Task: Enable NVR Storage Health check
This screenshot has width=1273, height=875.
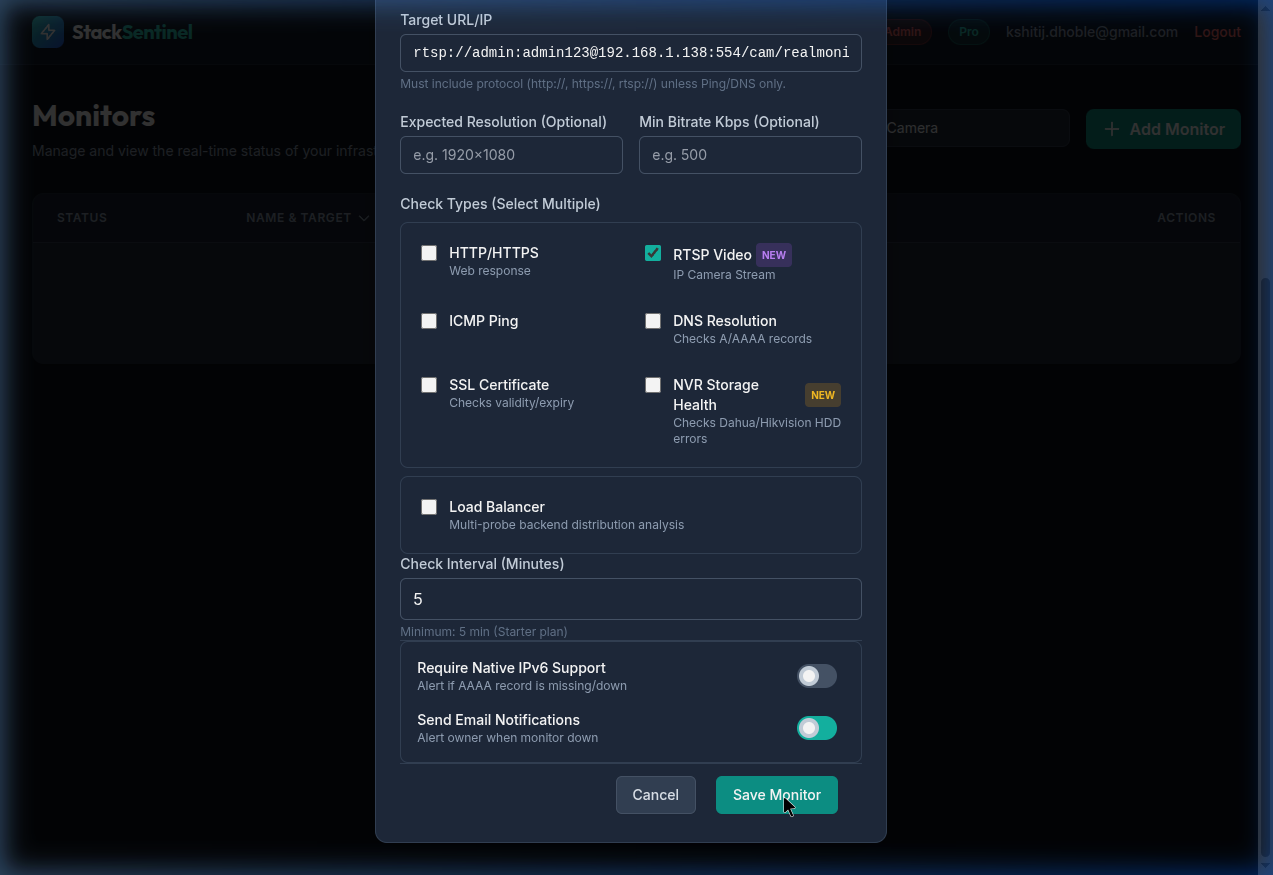Action: [x=653, y=385]
